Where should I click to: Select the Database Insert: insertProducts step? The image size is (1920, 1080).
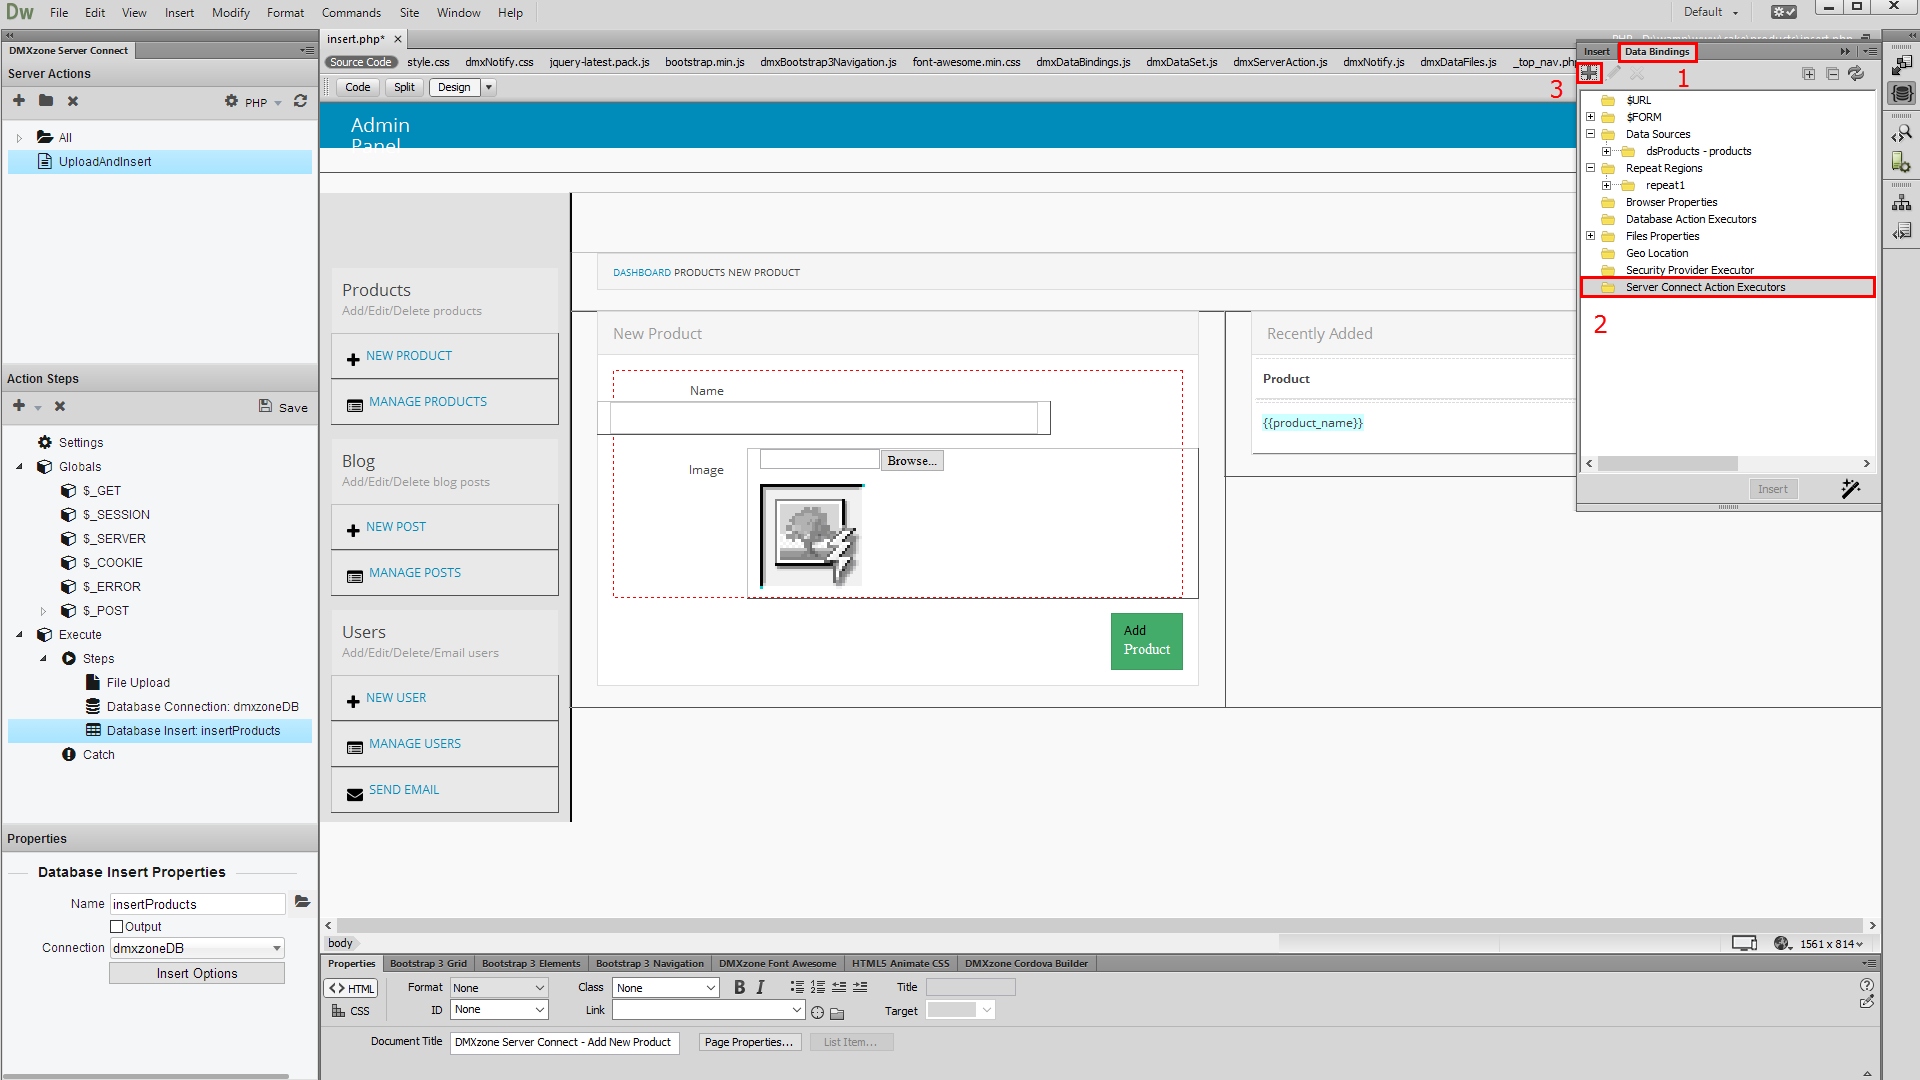tap(160, 731)
